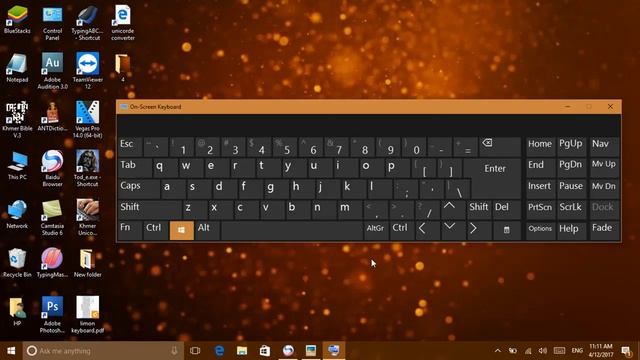
Task: Click the Help key
Action: point(571,230)
